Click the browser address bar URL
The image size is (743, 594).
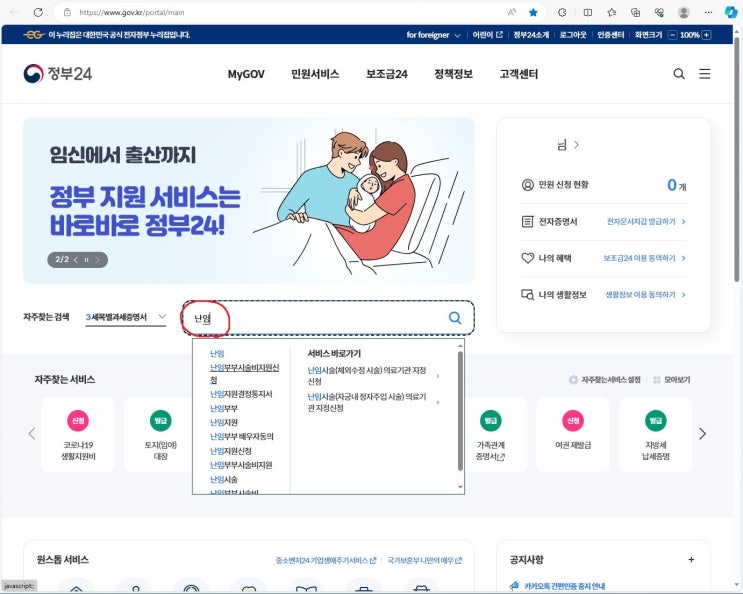[x=132, y=12]
